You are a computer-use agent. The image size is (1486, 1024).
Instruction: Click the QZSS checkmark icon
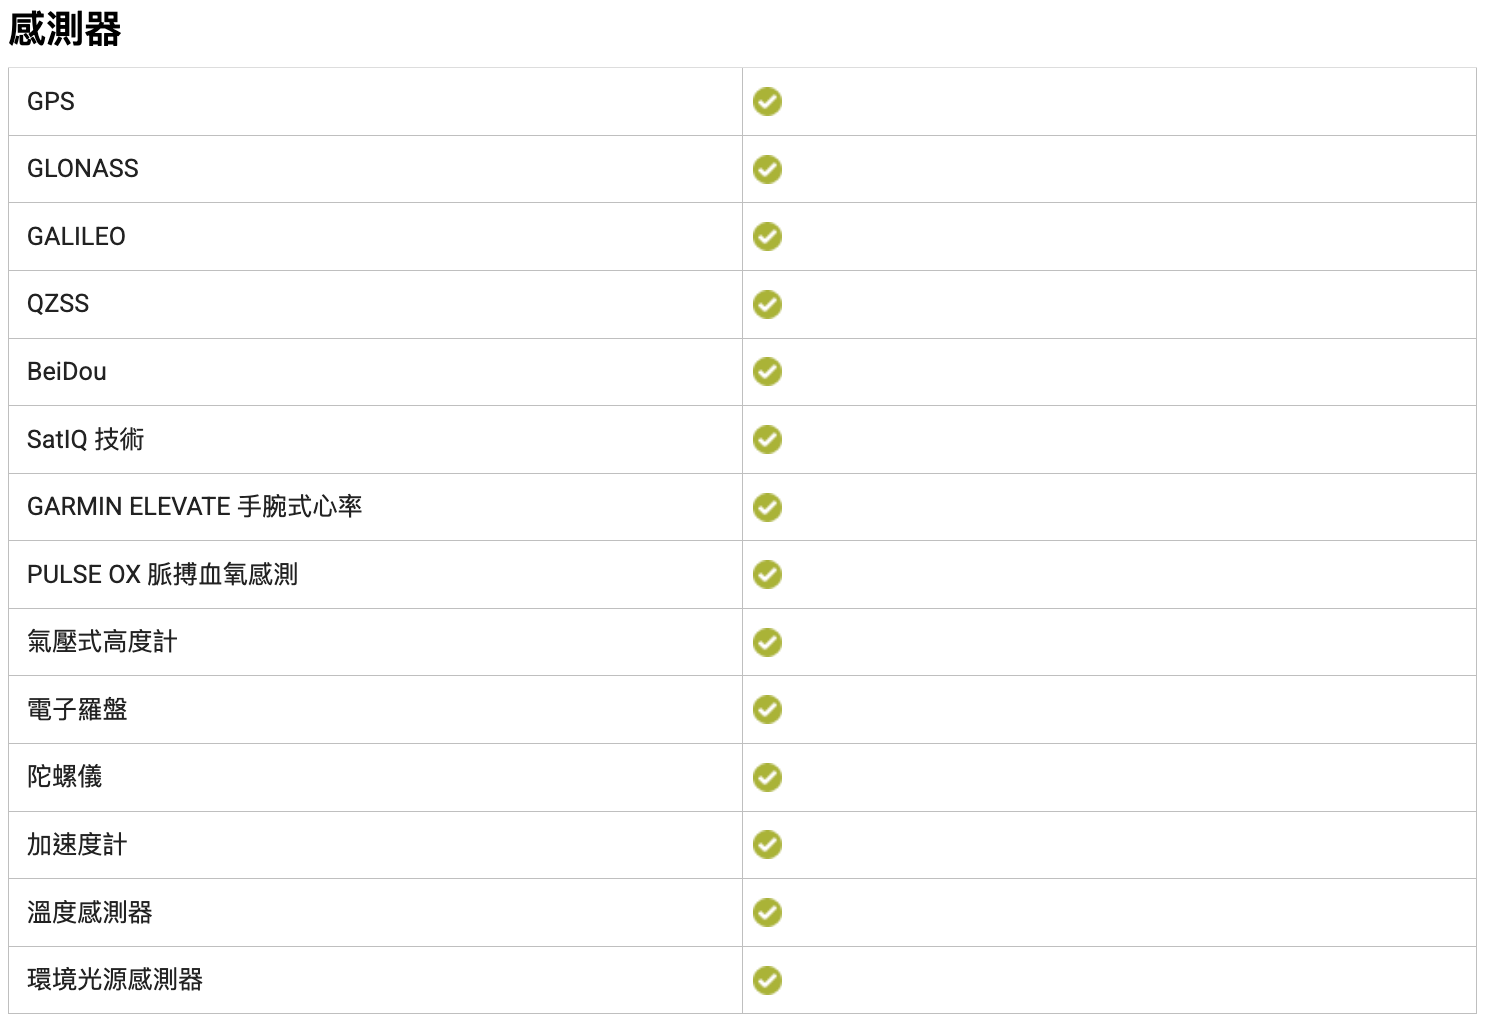[767, 304]
